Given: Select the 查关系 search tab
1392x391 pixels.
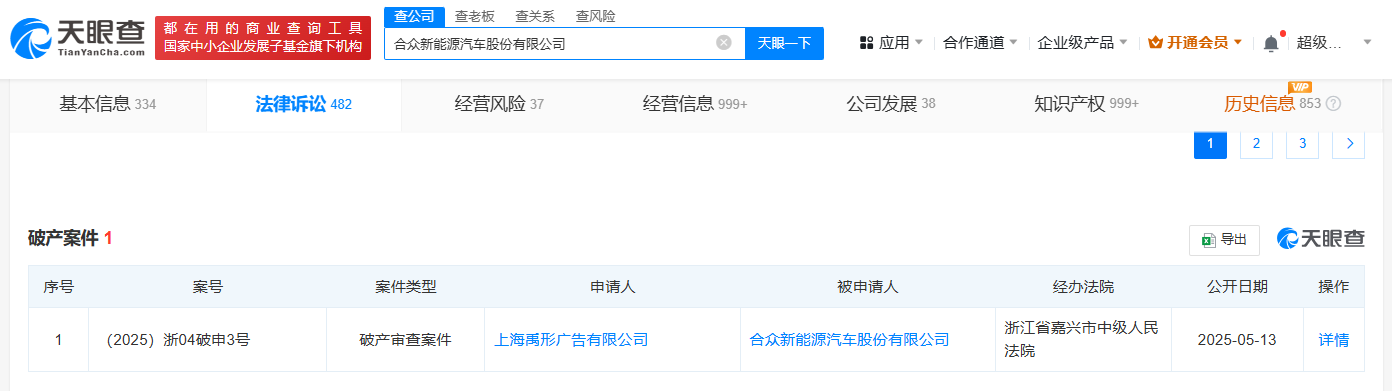Looking at the screenshot, I should 535,16.
